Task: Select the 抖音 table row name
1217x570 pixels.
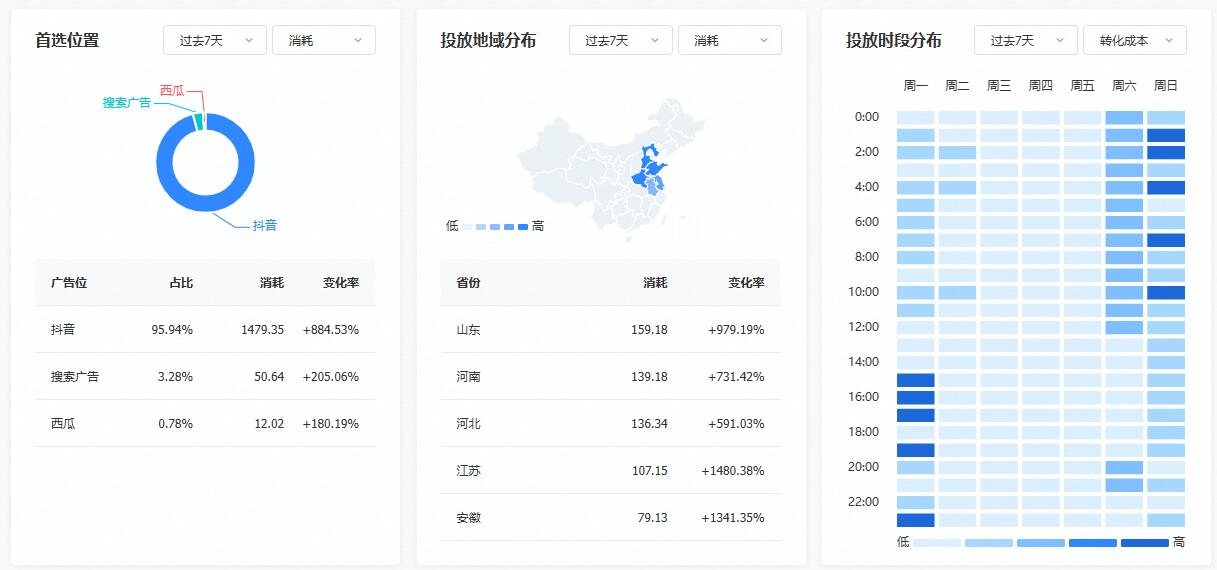Action: (63, 329)
